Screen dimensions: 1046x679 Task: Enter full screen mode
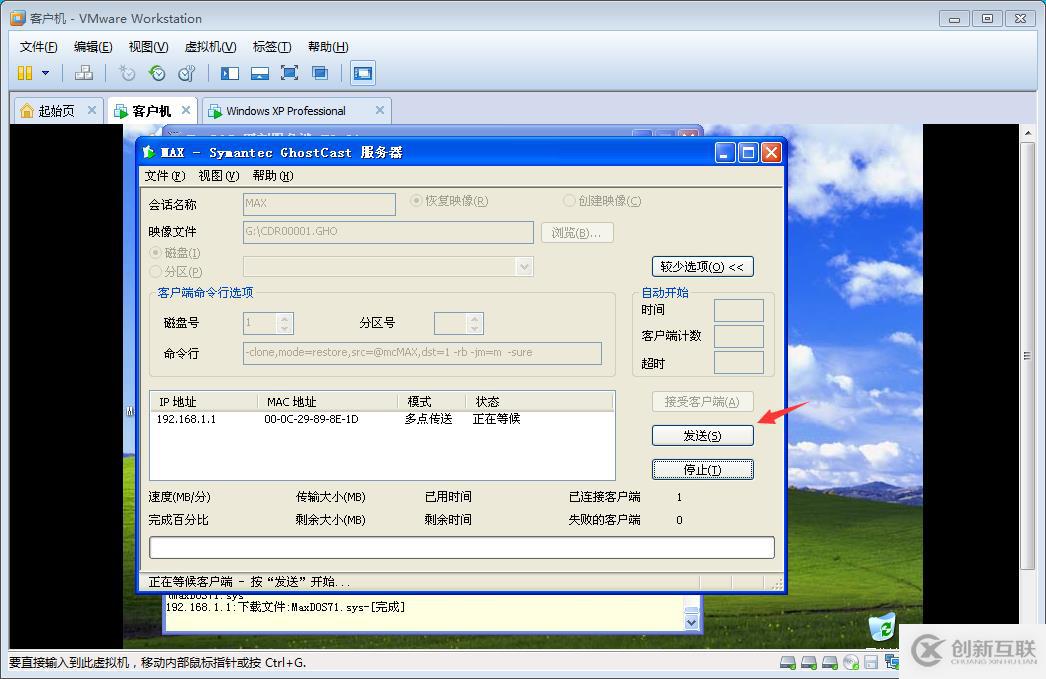(x=291, y=72)
